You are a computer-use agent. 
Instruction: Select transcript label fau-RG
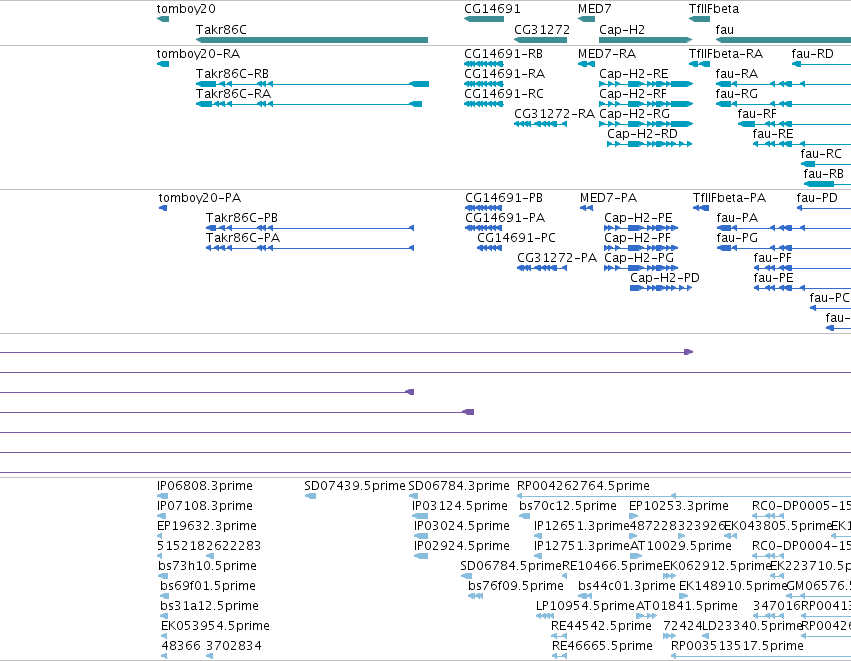click(x=736, y=94)
